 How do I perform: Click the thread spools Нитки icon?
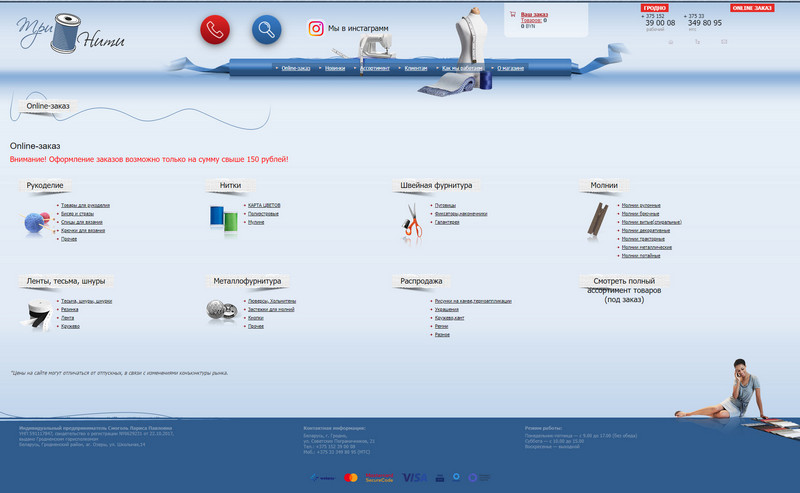(222, 215)
